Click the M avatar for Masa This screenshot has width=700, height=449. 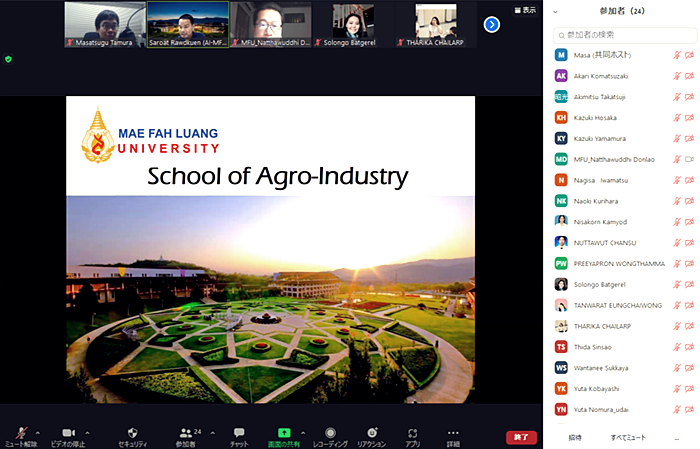point(561,55)
